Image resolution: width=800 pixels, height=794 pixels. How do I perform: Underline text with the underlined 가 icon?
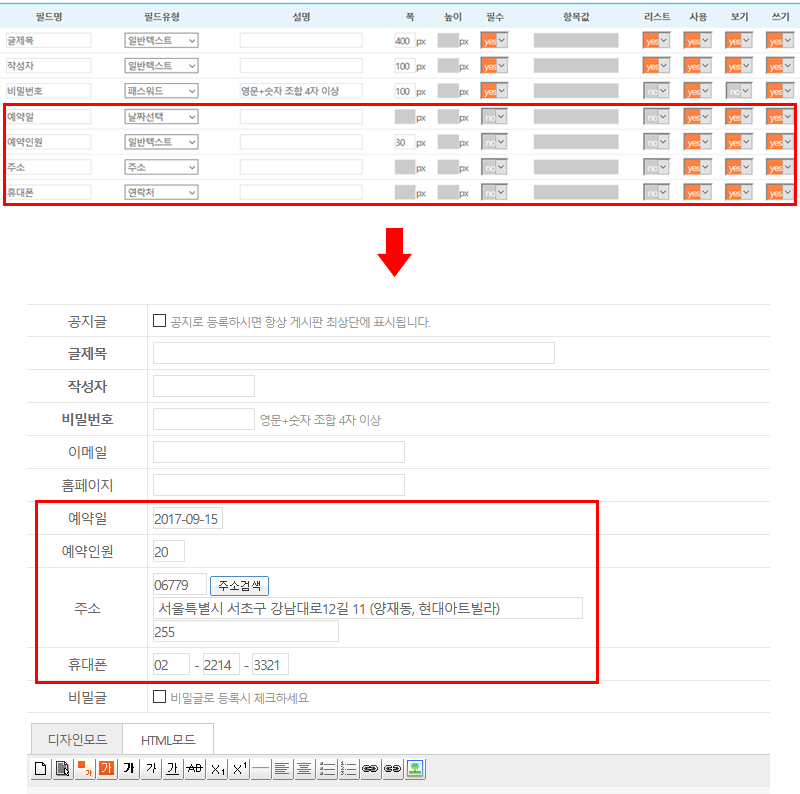pos(173,769)
